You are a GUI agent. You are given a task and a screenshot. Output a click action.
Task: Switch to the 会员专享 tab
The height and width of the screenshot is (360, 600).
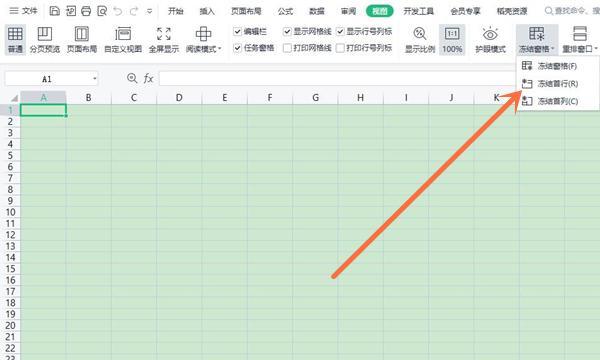[x=465, y=11]
